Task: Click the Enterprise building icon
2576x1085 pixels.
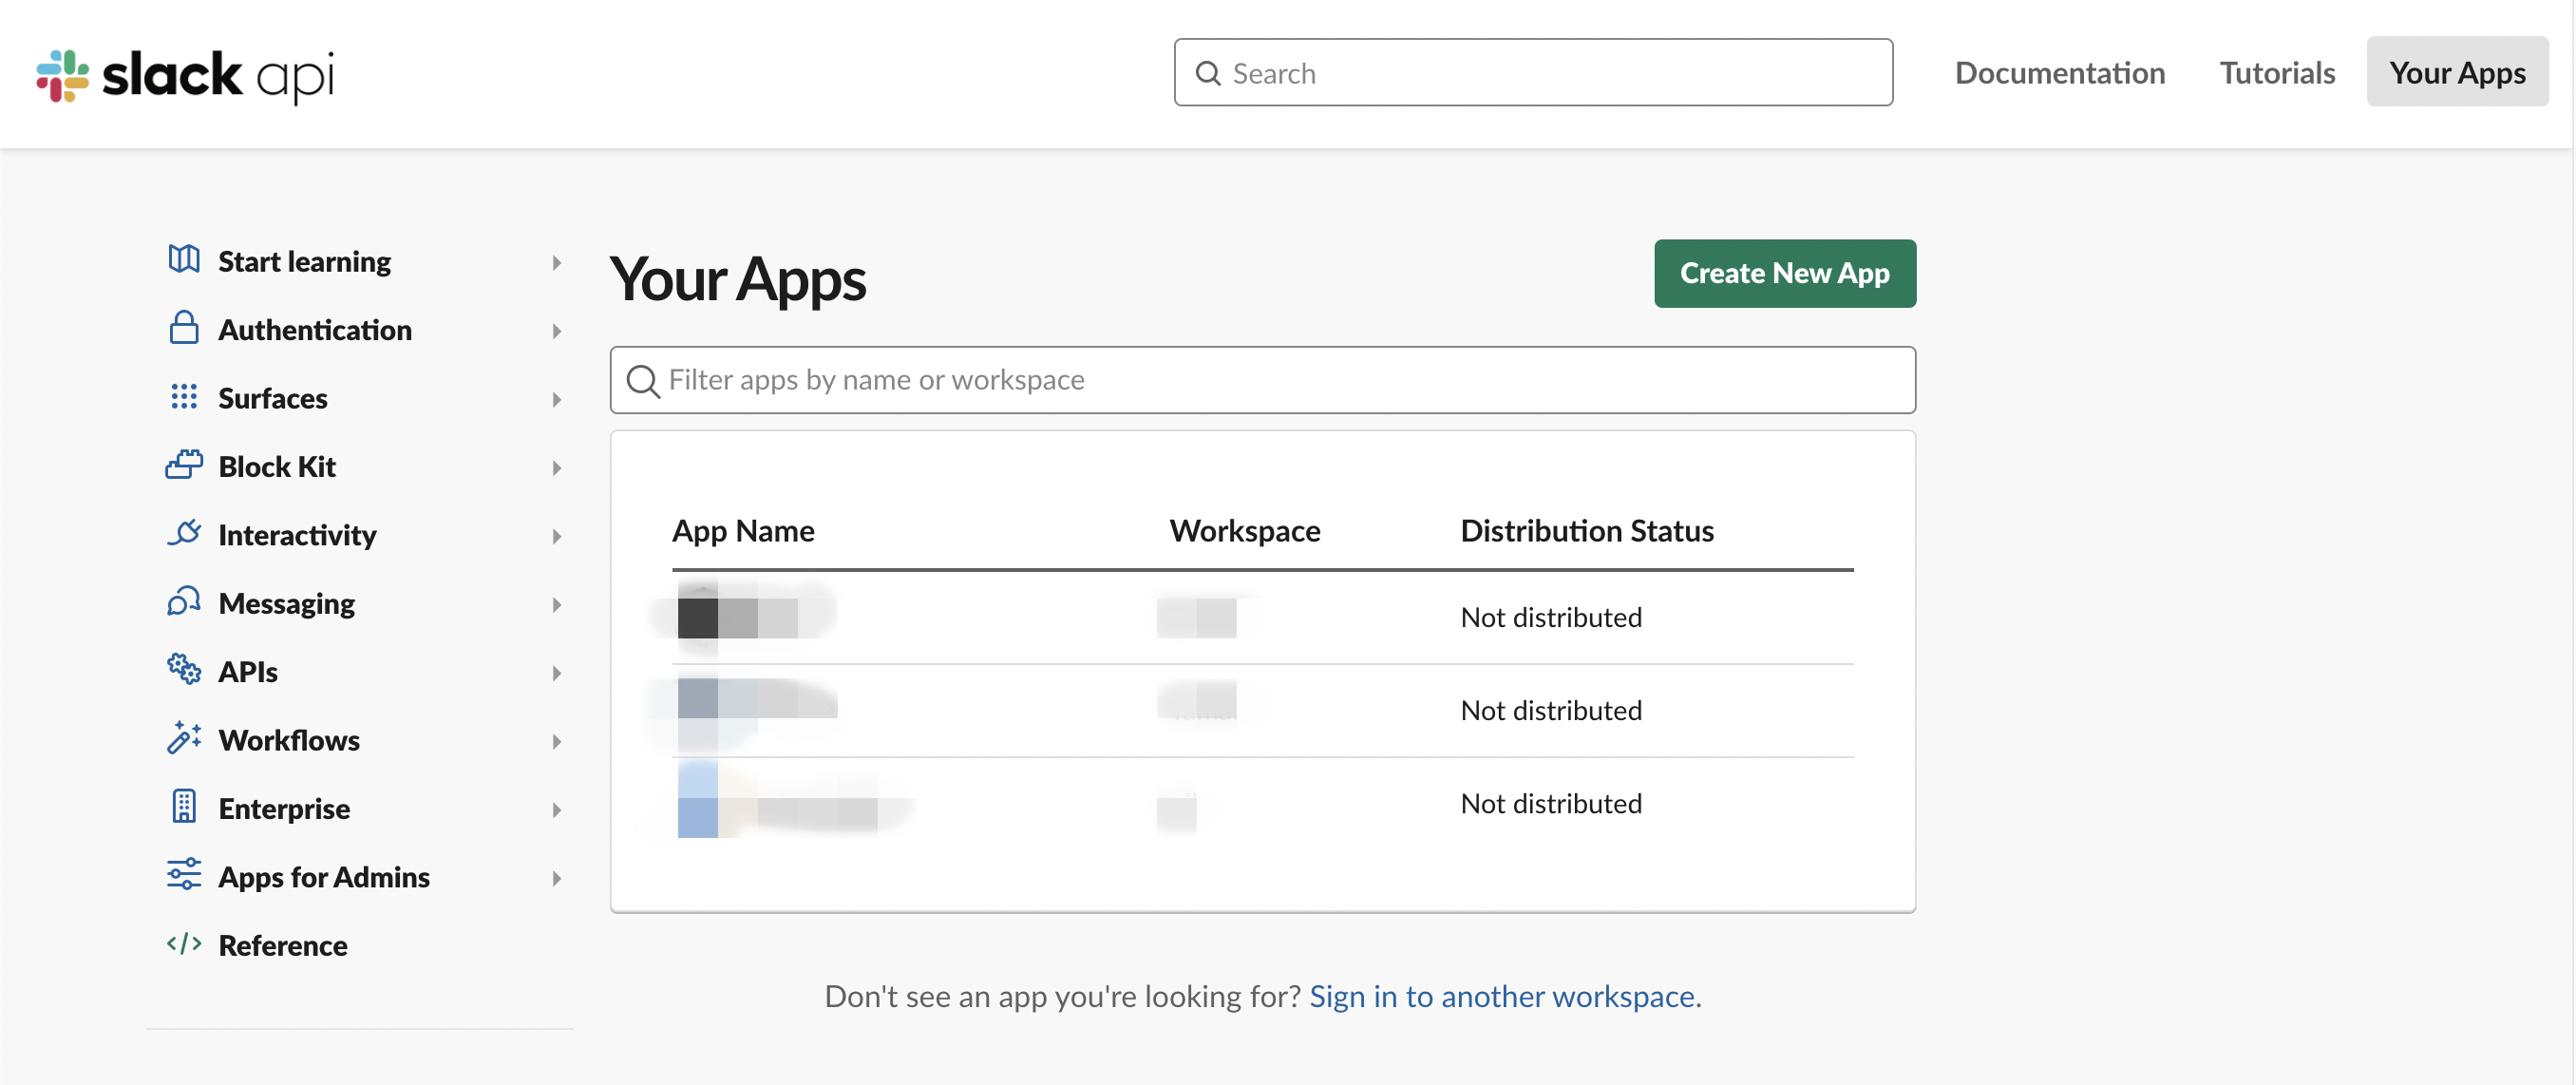Action: point(184,807)
